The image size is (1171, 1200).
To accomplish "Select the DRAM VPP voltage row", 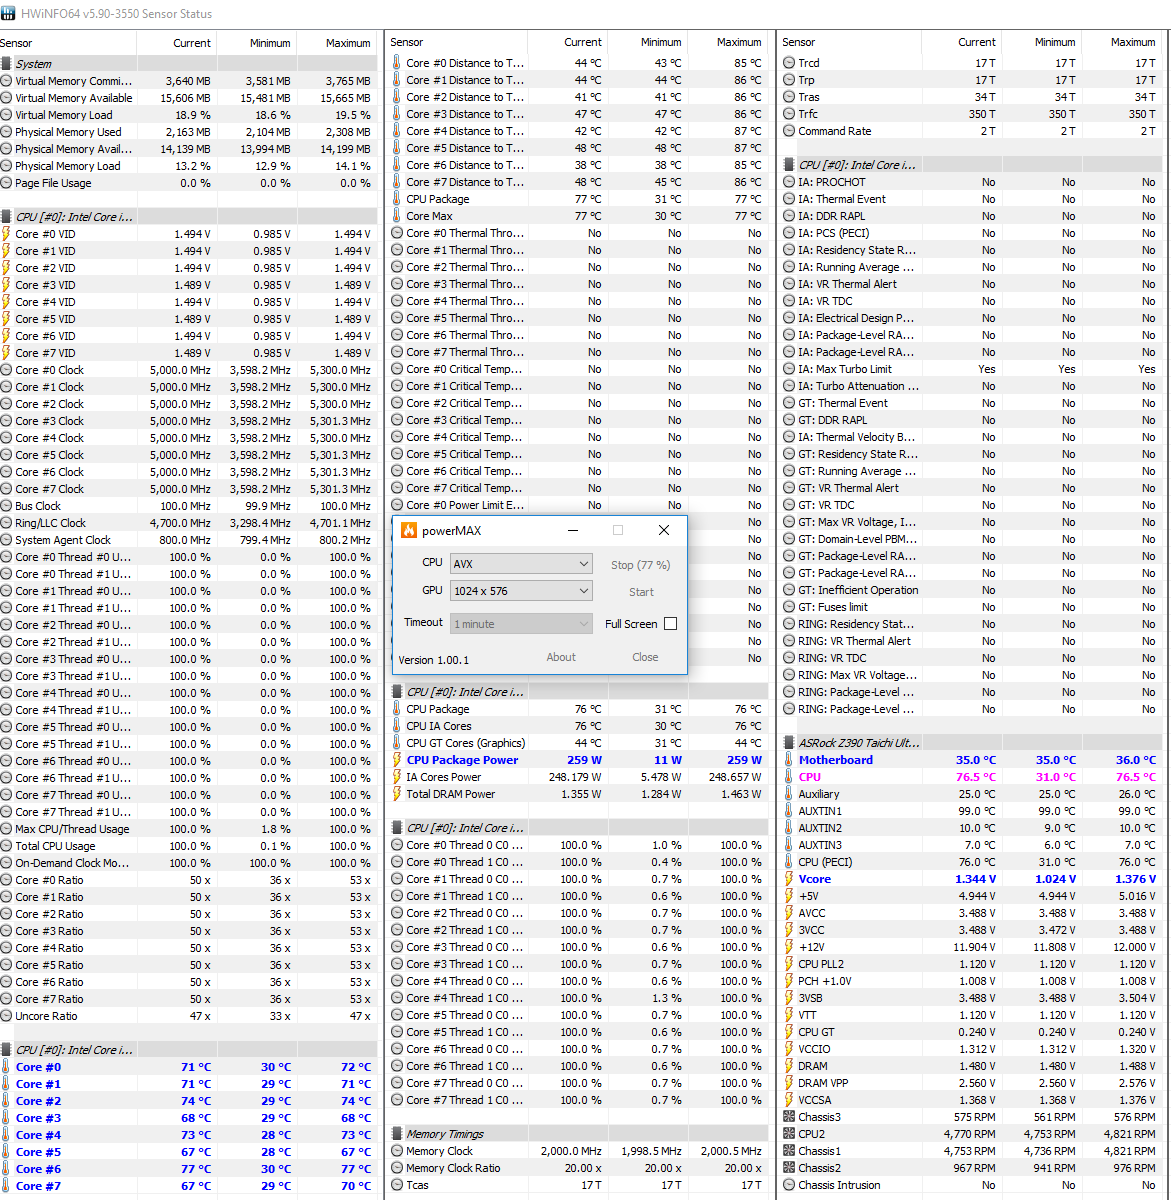I will click(x=972, y=1083).
